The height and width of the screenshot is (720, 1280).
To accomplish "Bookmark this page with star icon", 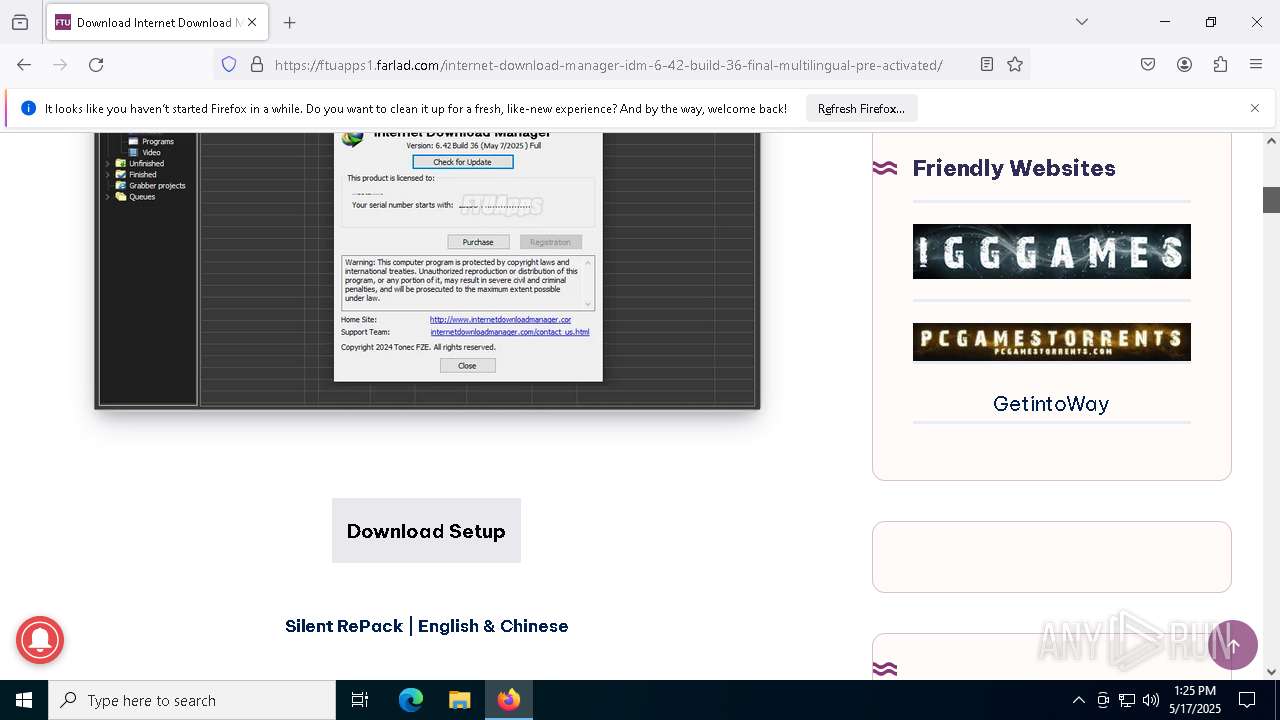I will coord(1015,64).
